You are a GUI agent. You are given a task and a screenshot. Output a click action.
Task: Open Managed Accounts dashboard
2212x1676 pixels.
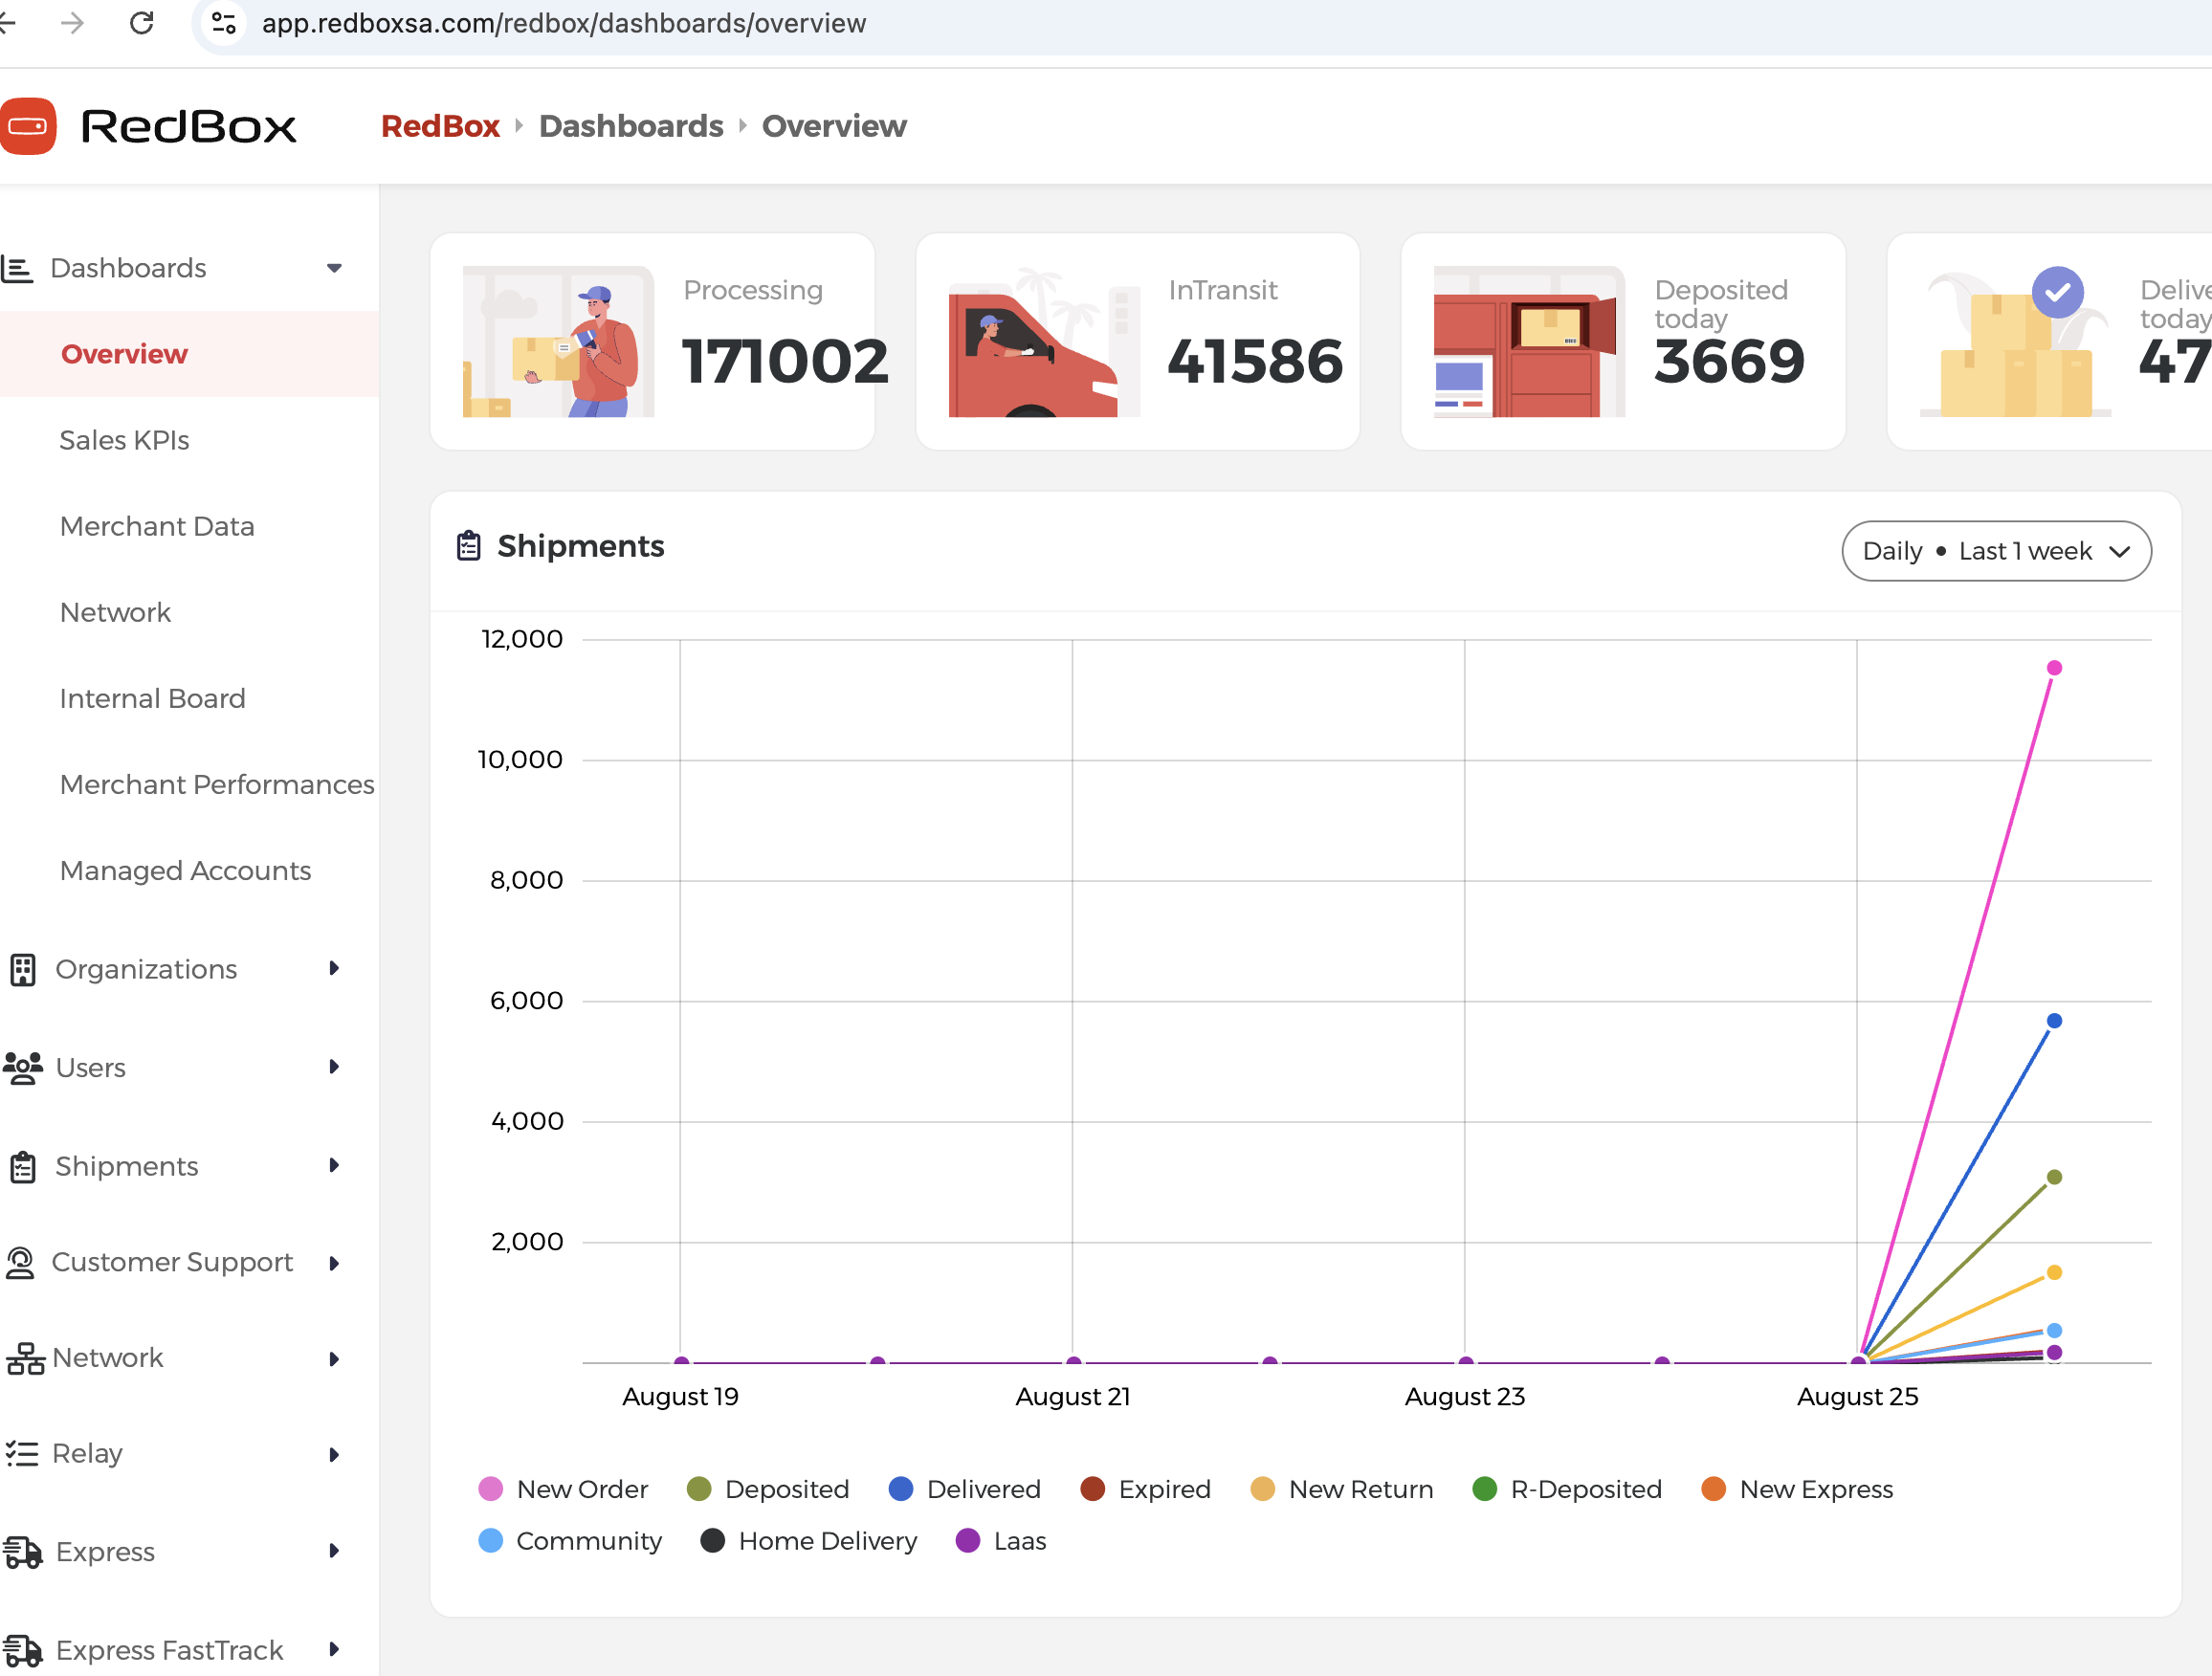[x=185, y=870]
